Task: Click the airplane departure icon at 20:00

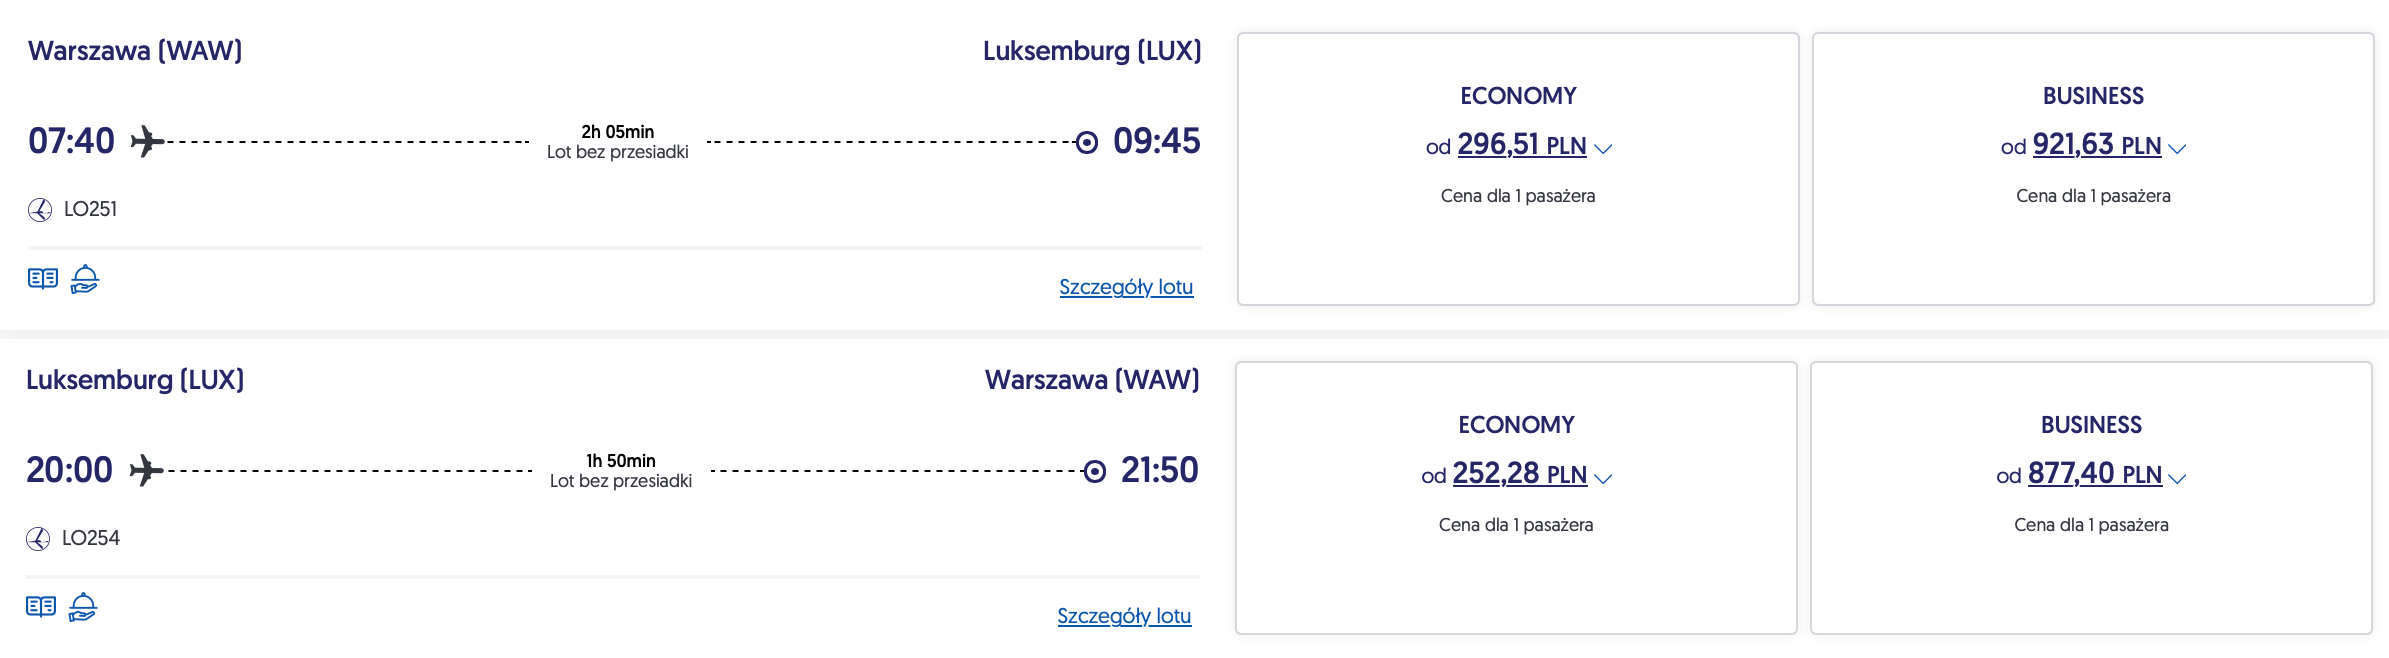Action: click(x=146, y=470)
